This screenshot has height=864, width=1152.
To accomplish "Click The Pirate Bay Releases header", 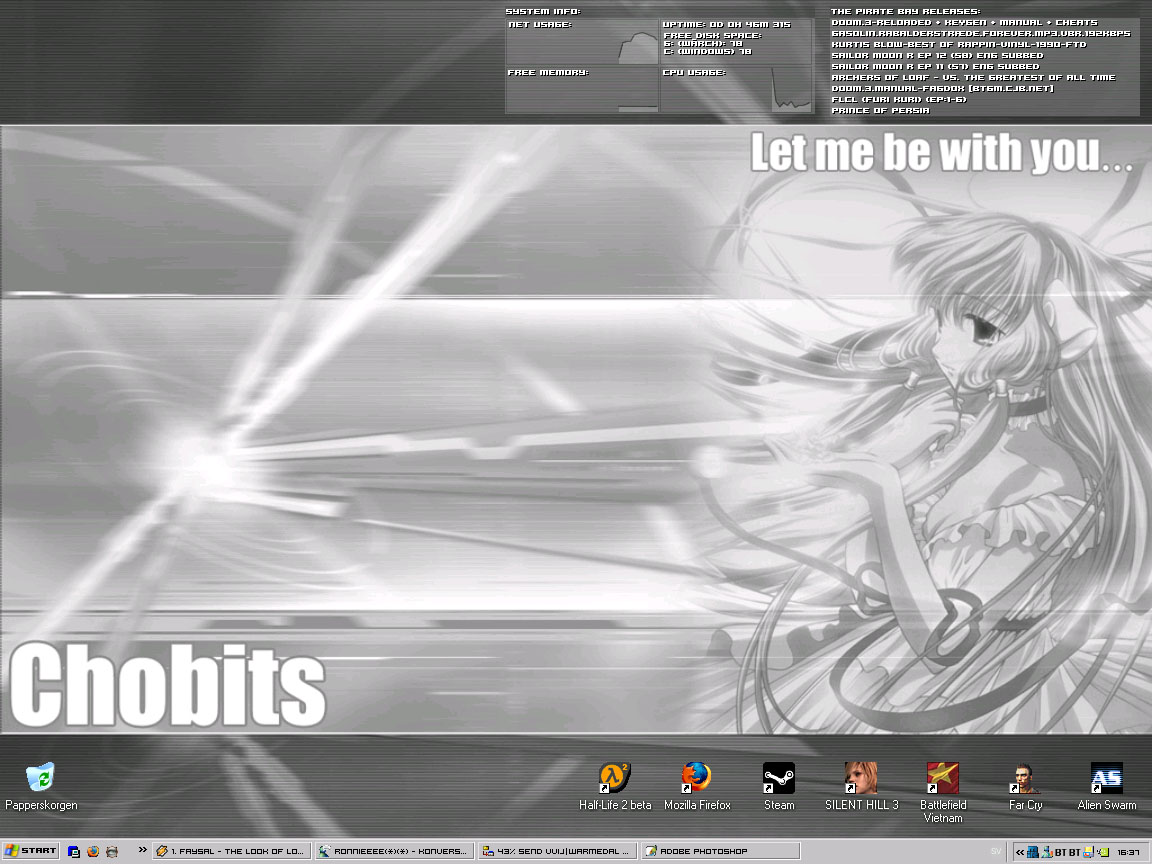I will pyautogui.click(x=905, y=12).
